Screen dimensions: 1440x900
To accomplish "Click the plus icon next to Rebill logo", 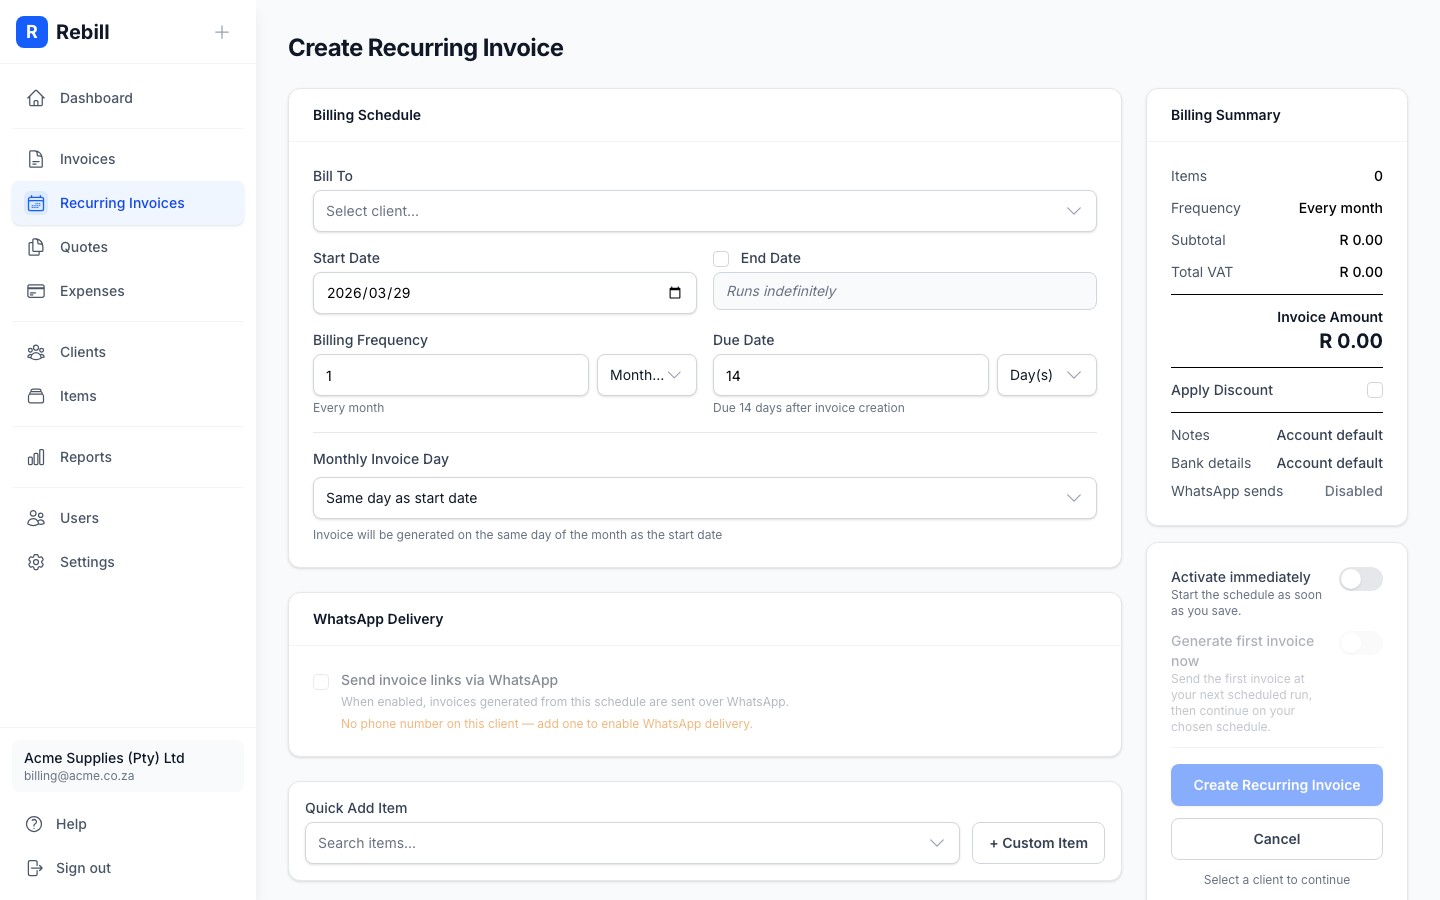I will [x=222, y=32].
